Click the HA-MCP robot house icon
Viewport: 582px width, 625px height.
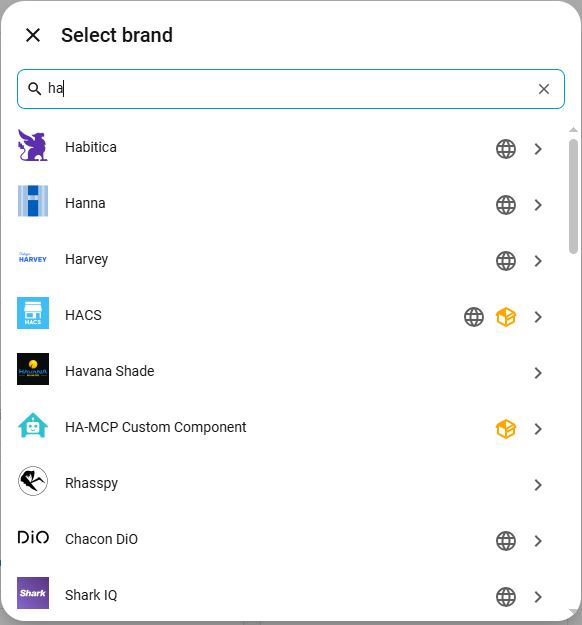pyautogui.click(x=33, y=425)
